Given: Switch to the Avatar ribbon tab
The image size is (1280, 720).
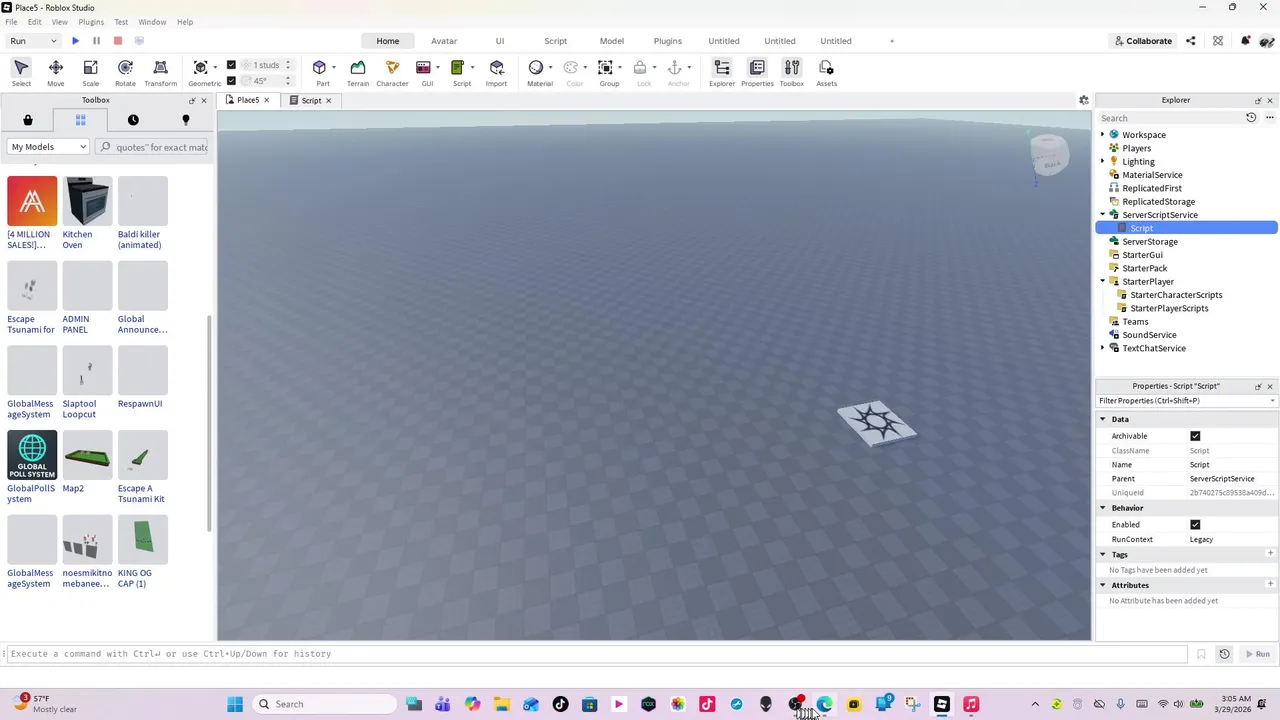Looking at the screenshot, I should (444, 41).
